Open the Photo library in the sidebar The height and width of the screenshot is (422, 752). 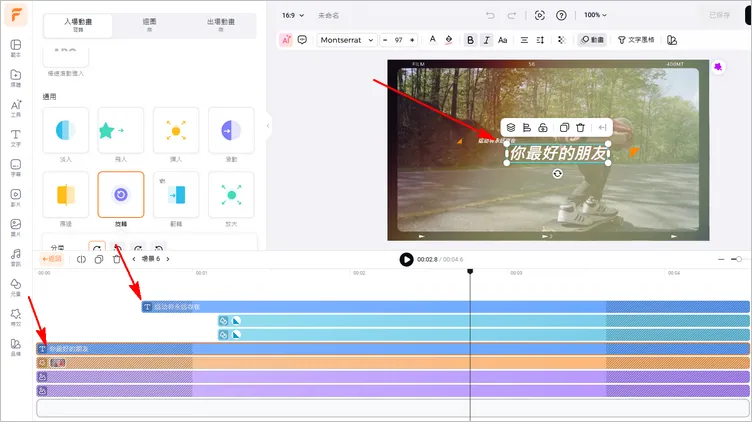(16, 227)
